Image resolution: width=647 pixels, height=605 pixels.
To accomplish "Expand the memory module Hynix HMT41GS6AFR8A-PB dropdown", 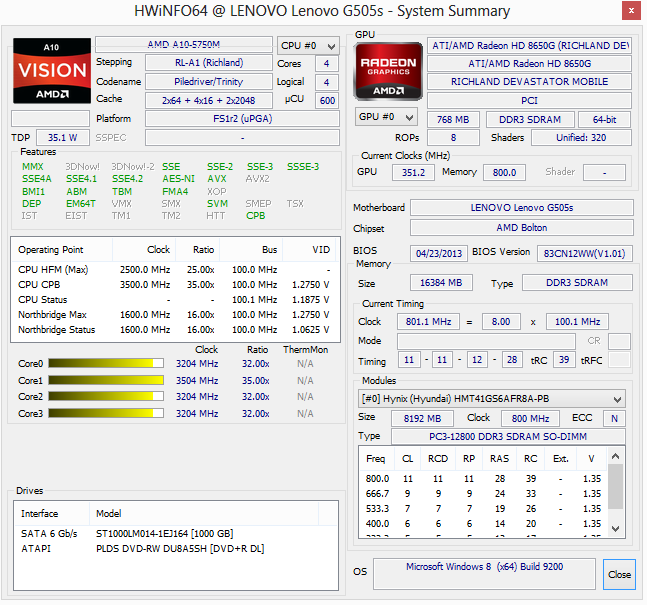I will pos(491,399).
